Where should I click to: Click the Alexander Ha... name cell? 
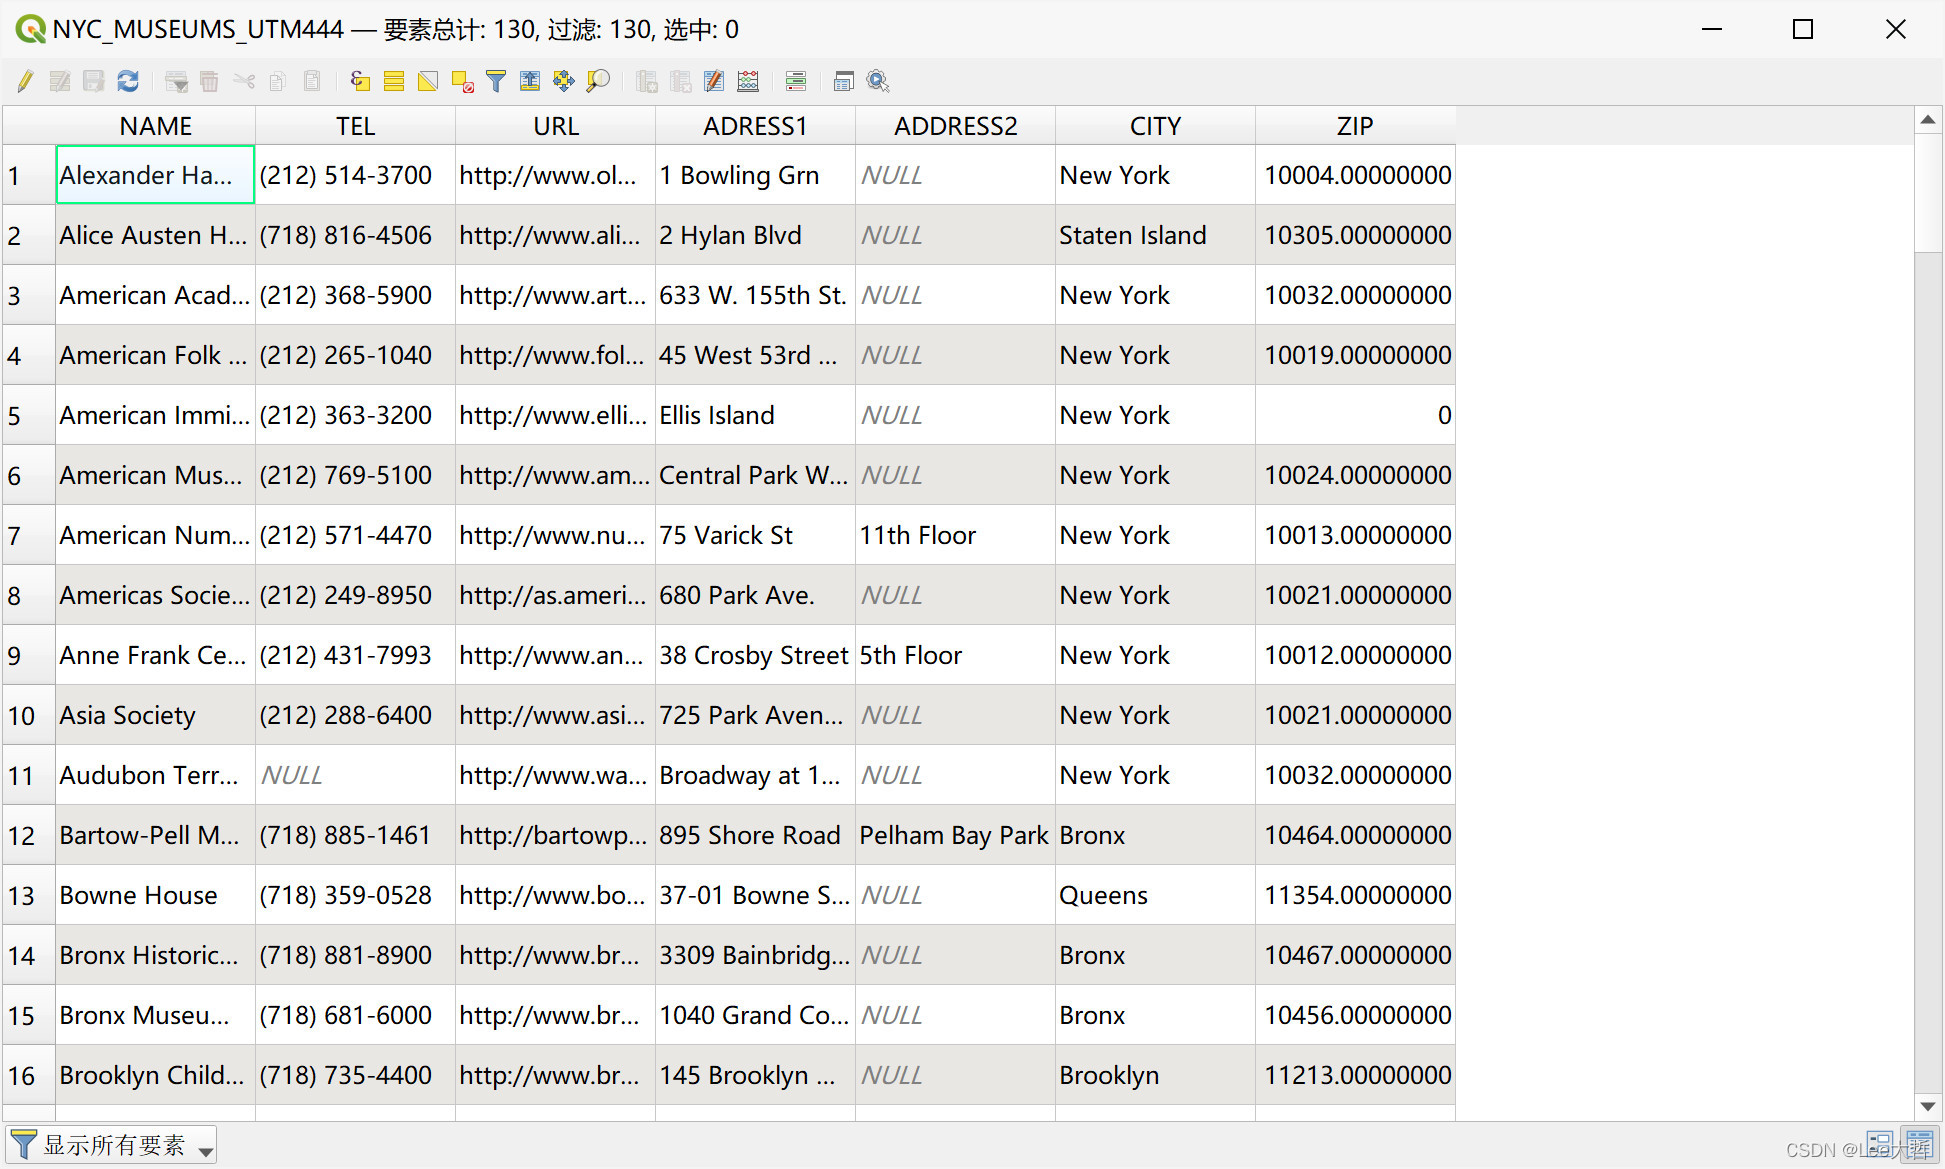(x=155, y=175)
